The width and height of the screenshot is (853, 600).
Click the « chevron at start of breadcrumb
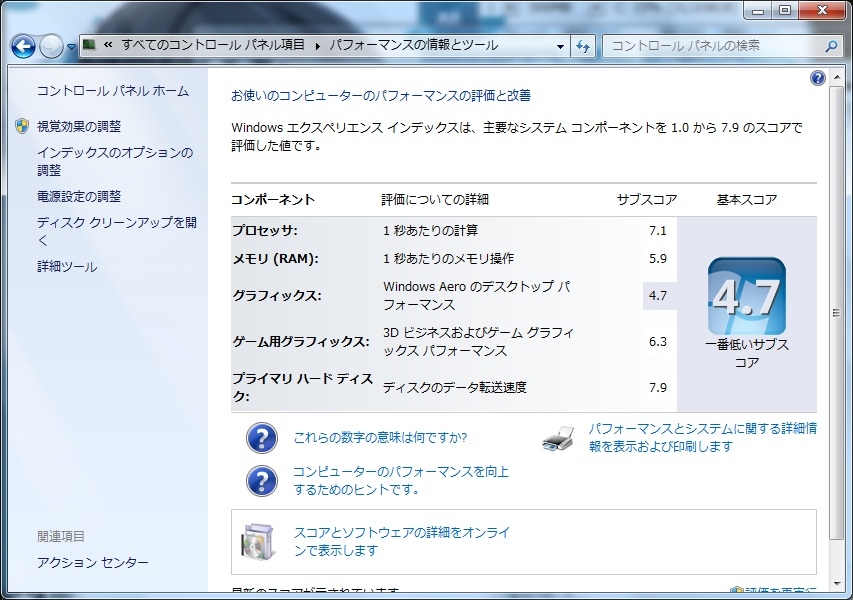tap(107, 46)
